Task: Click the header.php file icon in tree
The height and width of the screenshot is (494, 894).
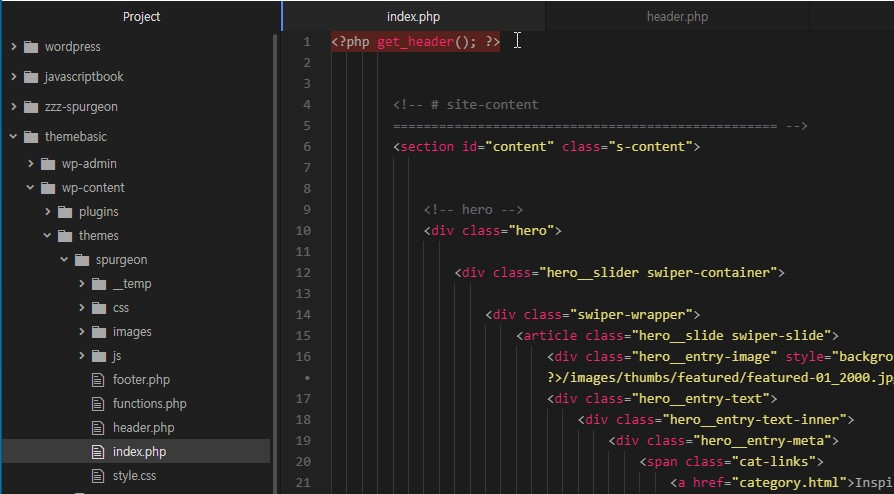Action: pyautogui.click(x=98, y=427)
